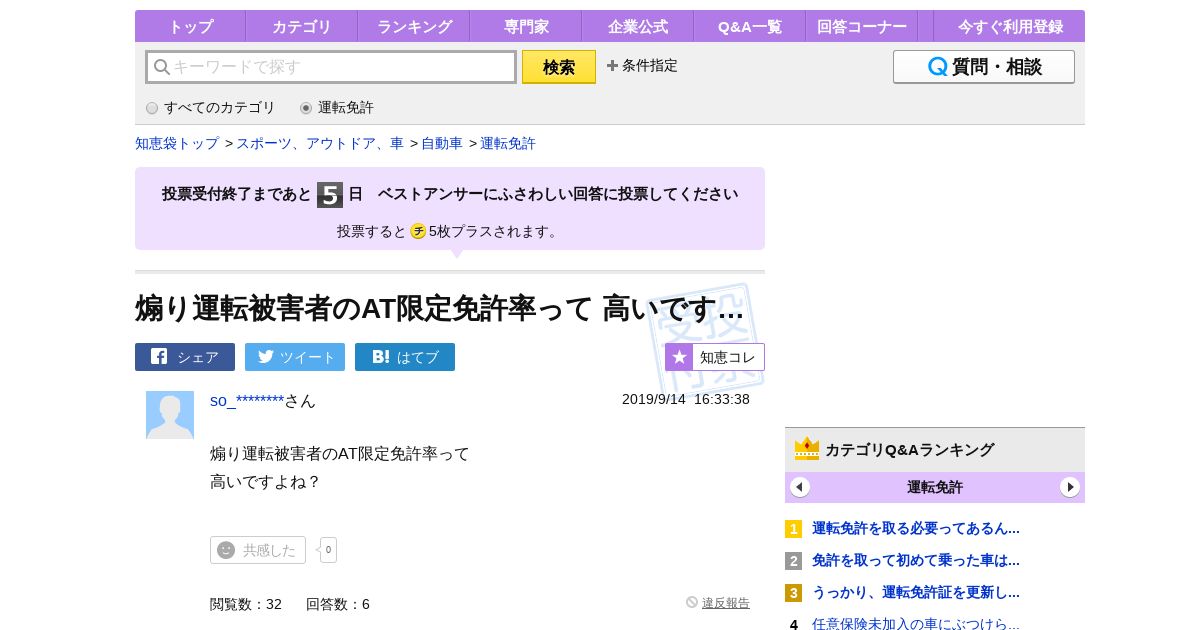Click the 回答数:6 text
The width and height of the screenshot is (1200, 630).
338,604
